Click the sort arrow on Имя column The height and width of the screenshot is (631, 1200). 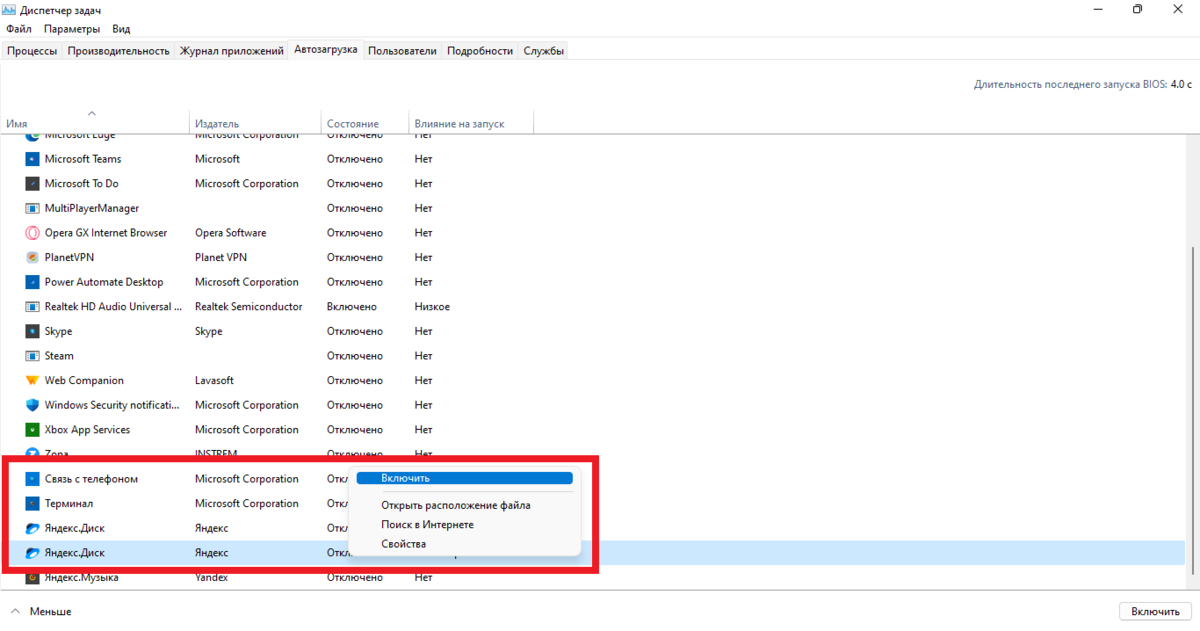(x=94, y=115)
